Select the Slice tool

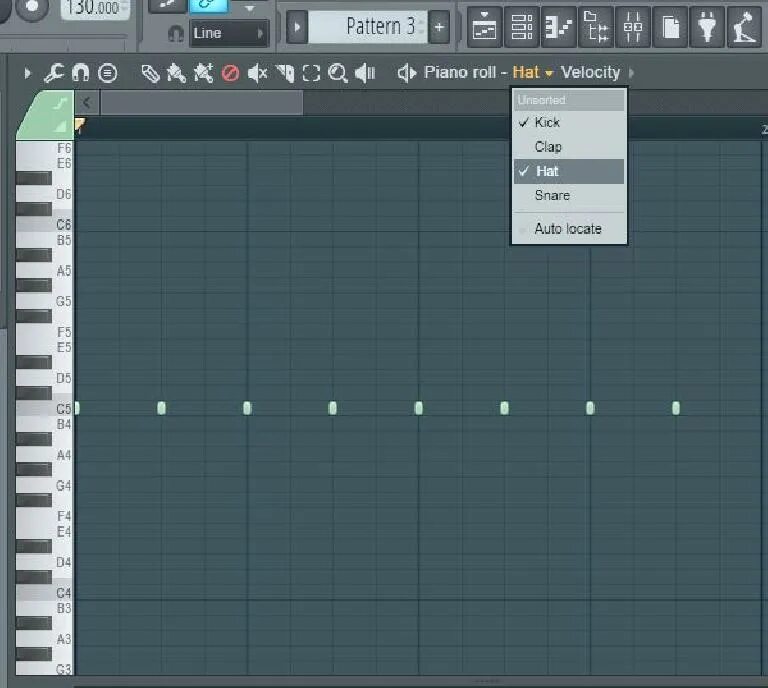[x=285, y=73]
